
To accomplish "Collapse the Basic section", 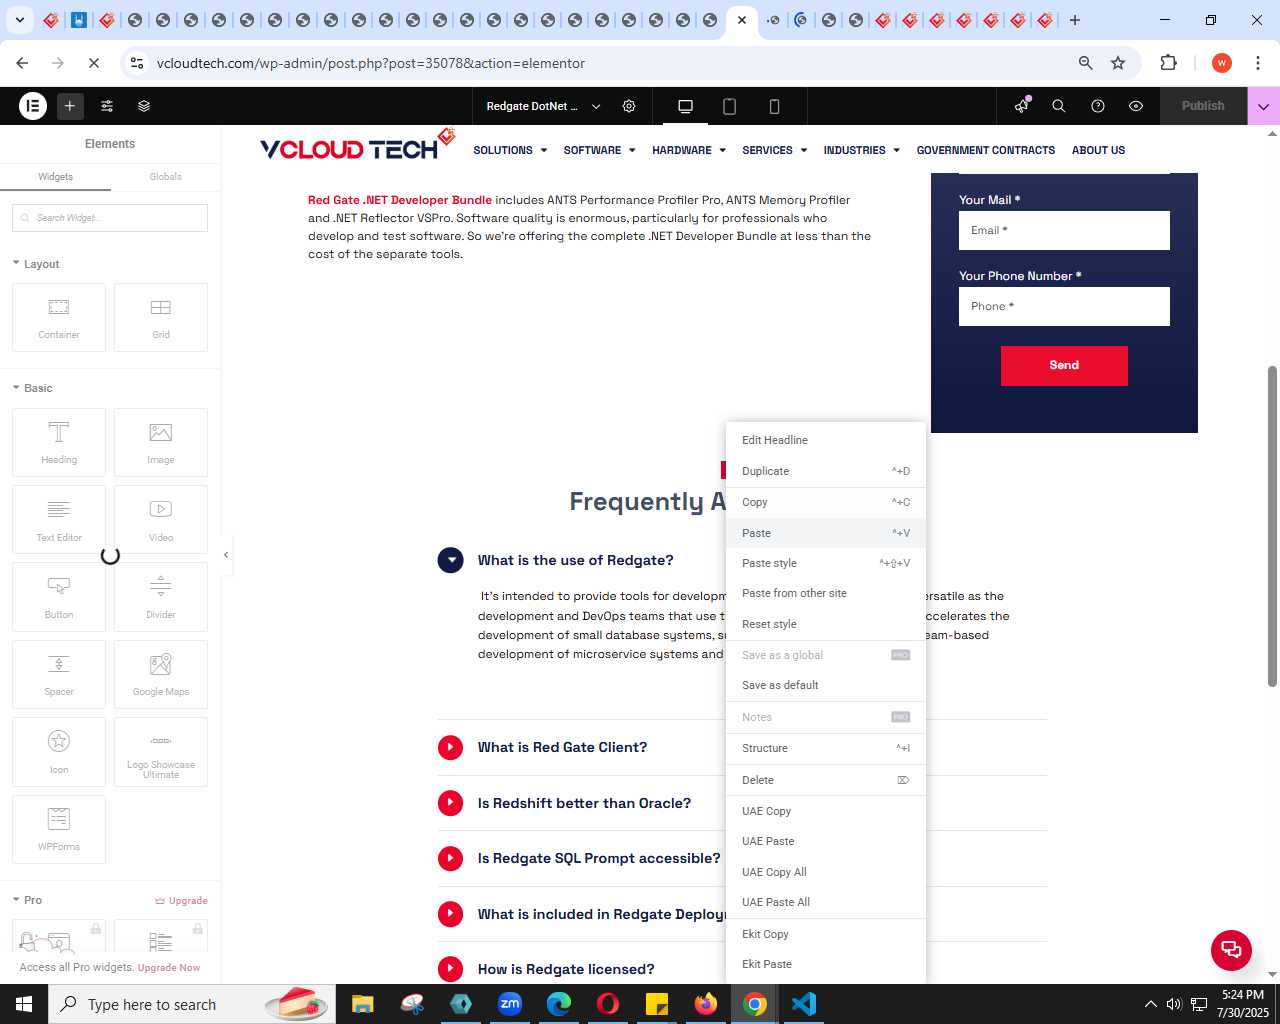I will tap(33, 388).
